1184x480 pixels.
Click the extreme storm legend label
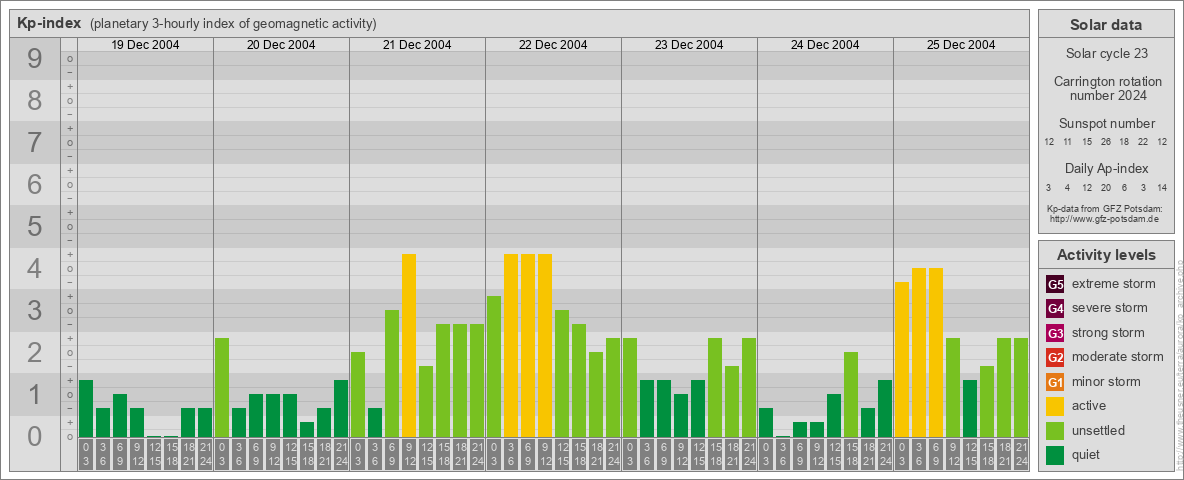pos(1113,284)
